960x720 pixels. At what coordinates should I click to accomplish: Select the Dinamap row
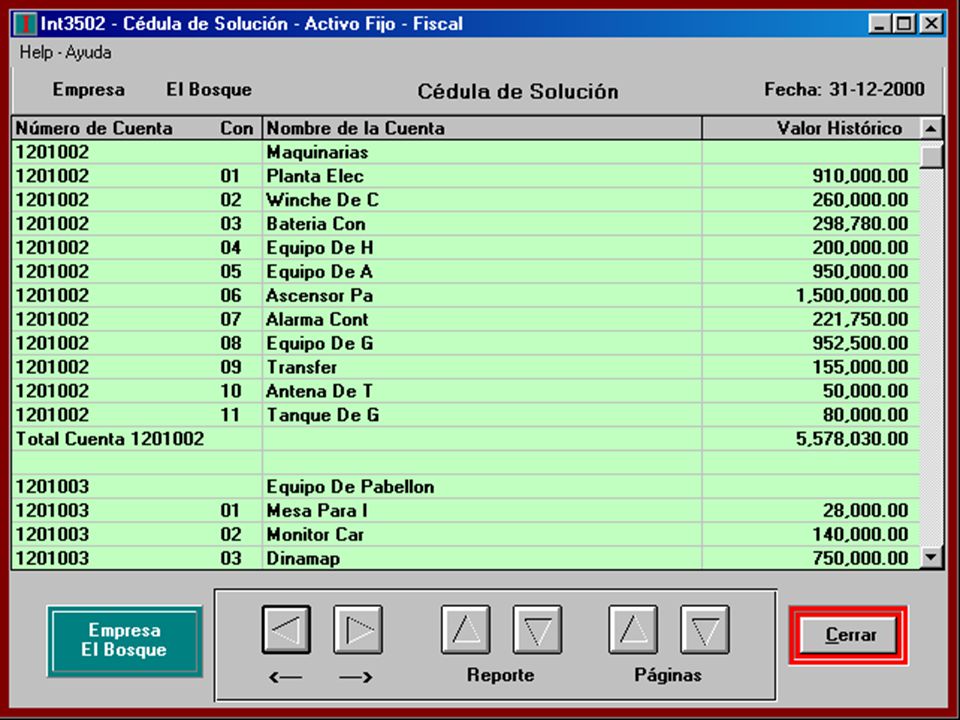[x=466, y=558]
